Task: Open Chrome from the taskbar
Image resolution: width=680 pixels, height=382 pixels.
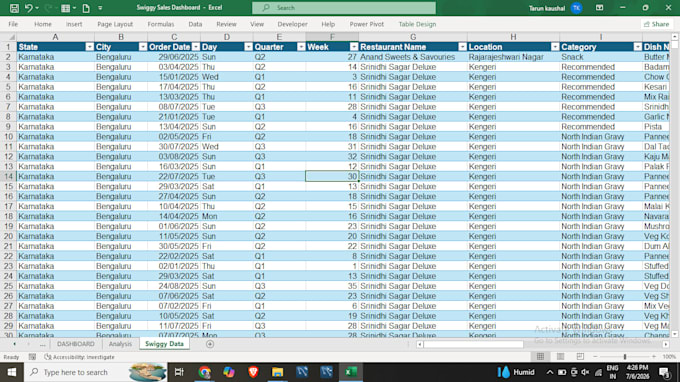Action: point(204,372)
